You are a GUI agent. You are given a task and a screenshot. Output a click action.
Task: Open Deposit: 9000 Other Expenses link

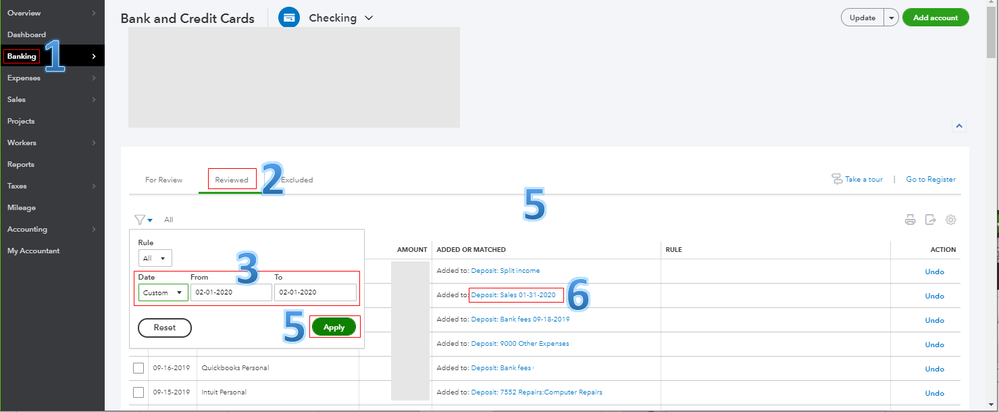[x=520, y=343]
